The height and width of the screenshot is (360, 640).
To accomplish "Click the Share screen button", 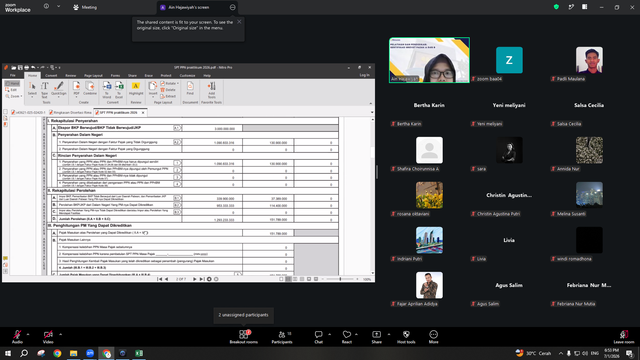I will 376,337.
